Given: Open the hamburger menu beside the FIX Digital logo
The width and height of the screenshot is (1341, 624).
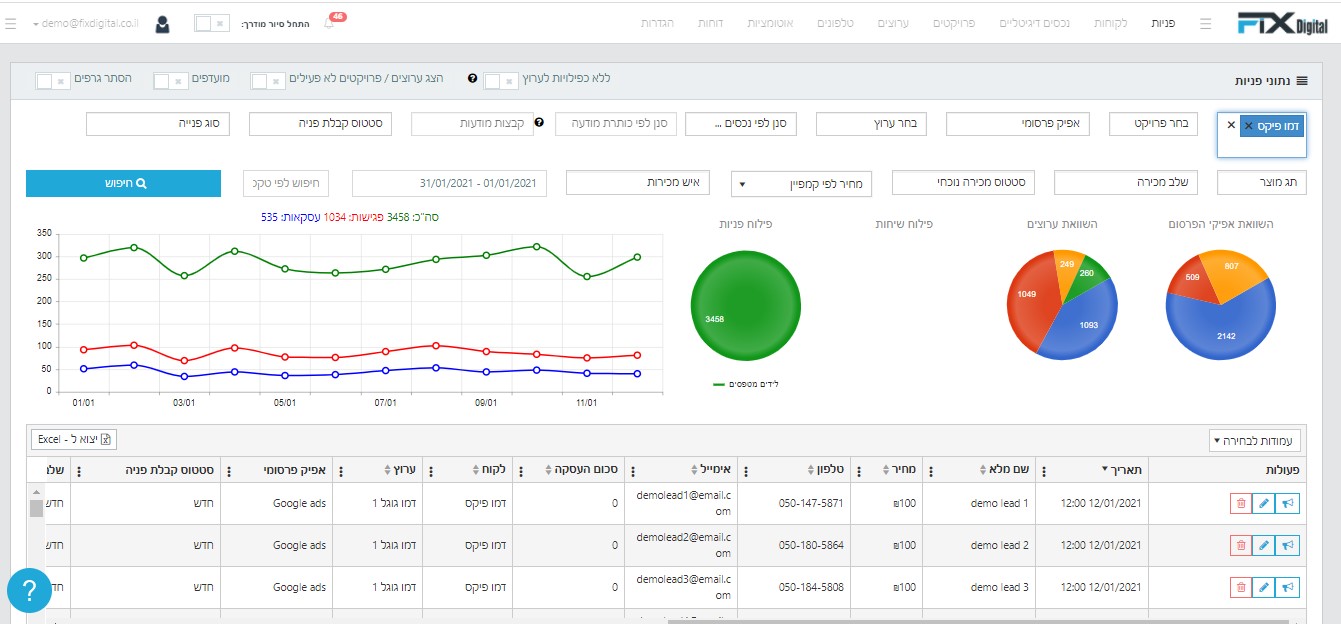Looking at the screenshot, I should (1206, 23).
